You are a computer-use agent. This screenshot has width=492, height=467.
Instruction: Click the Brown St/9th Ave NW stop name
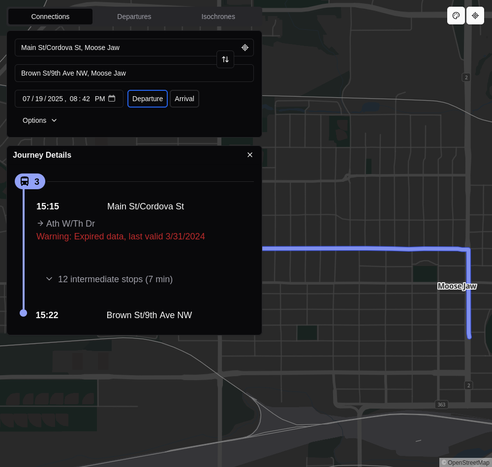click(149, 315)
